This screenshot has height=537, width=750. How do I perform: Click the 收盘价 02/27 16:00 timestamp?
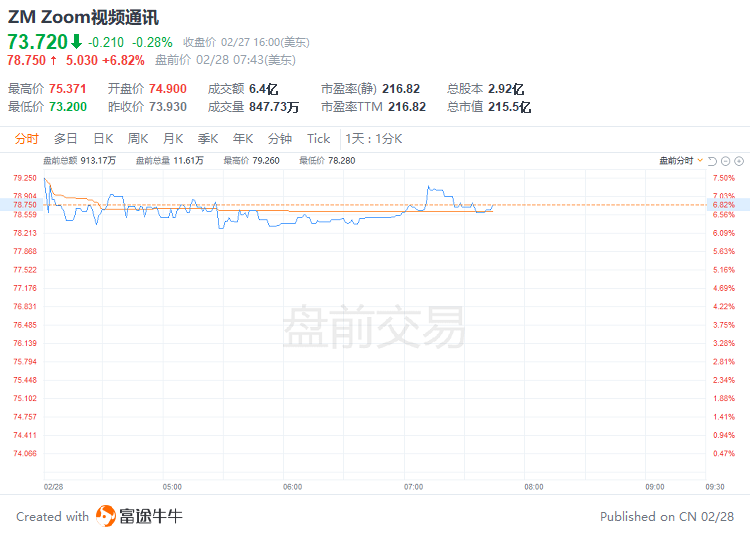(x=246, y=43)
